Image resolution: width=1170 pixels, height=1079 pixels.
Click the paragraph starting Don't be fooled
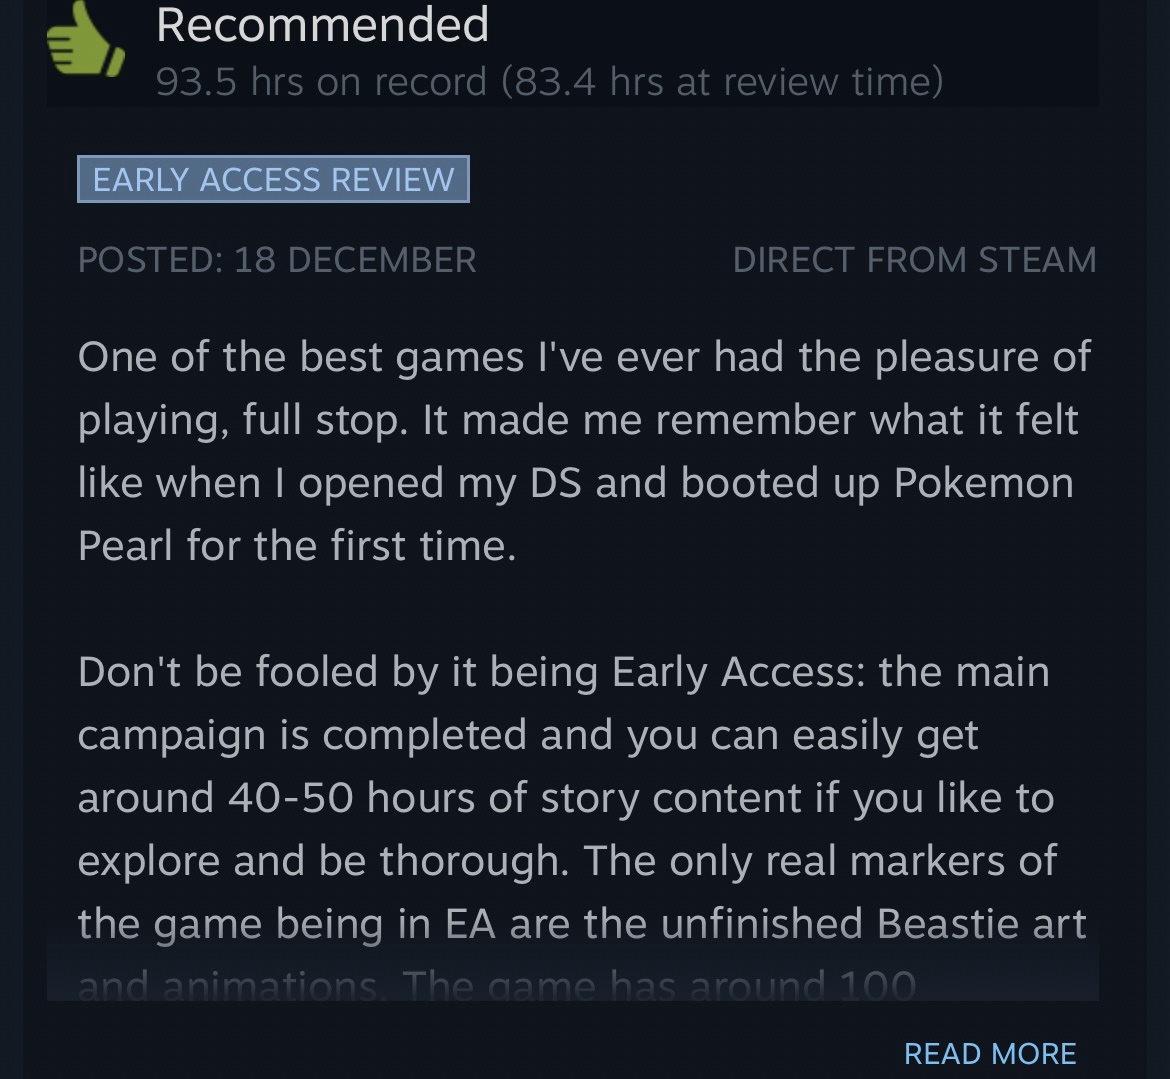[x=582, y=797]
